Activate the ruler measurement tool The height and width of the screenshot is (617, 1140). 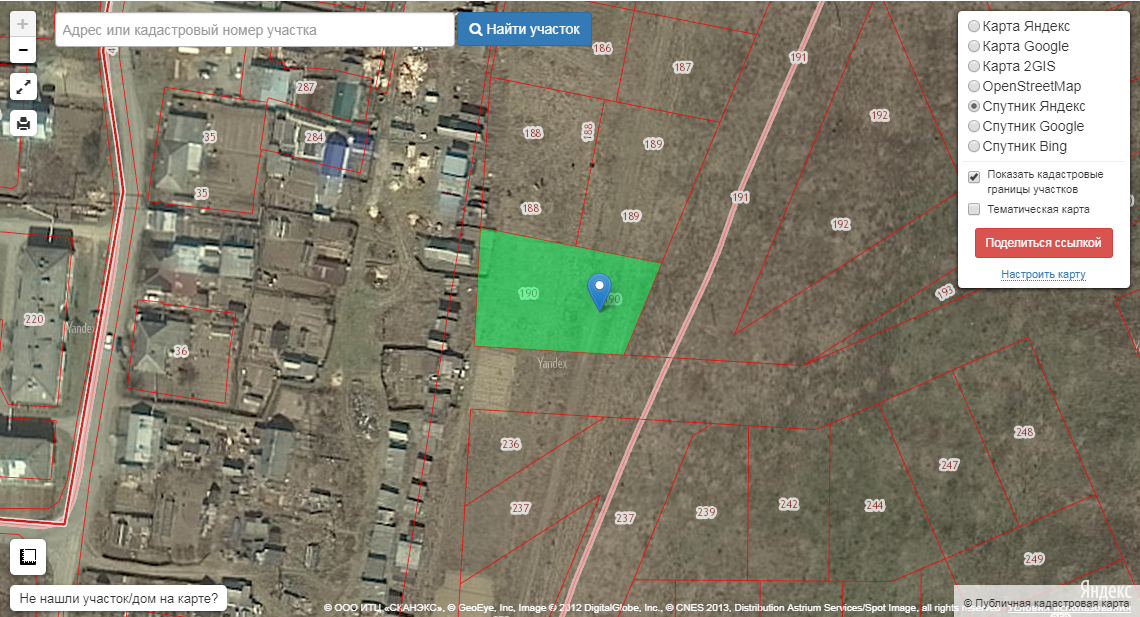point(27,557)
